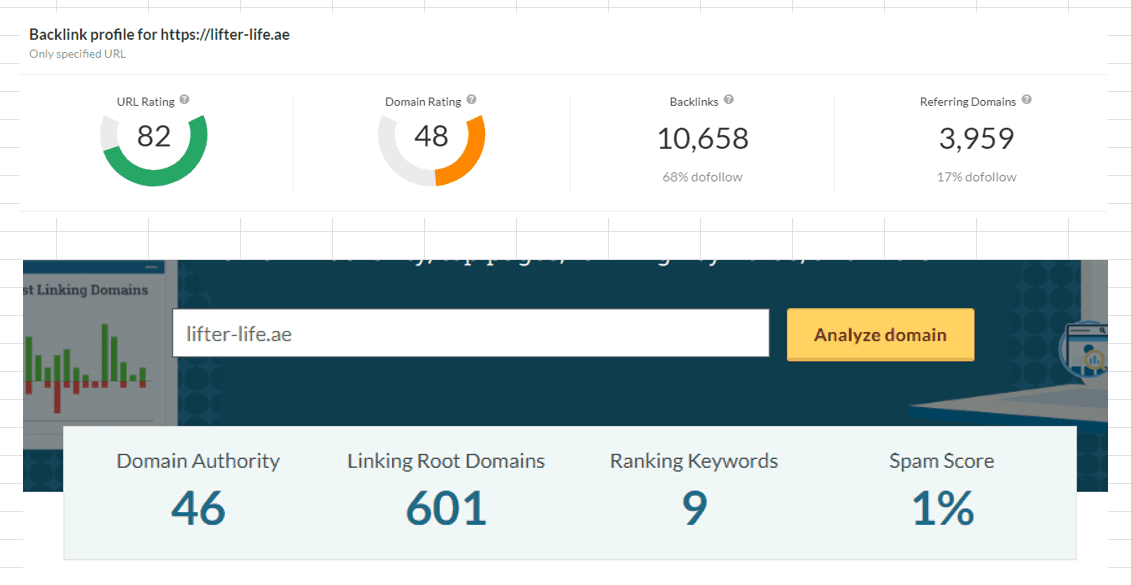Click the Backlink profile heading
Image resolution: width=1131 pixels, height=585 pixels.
[159, 35]
